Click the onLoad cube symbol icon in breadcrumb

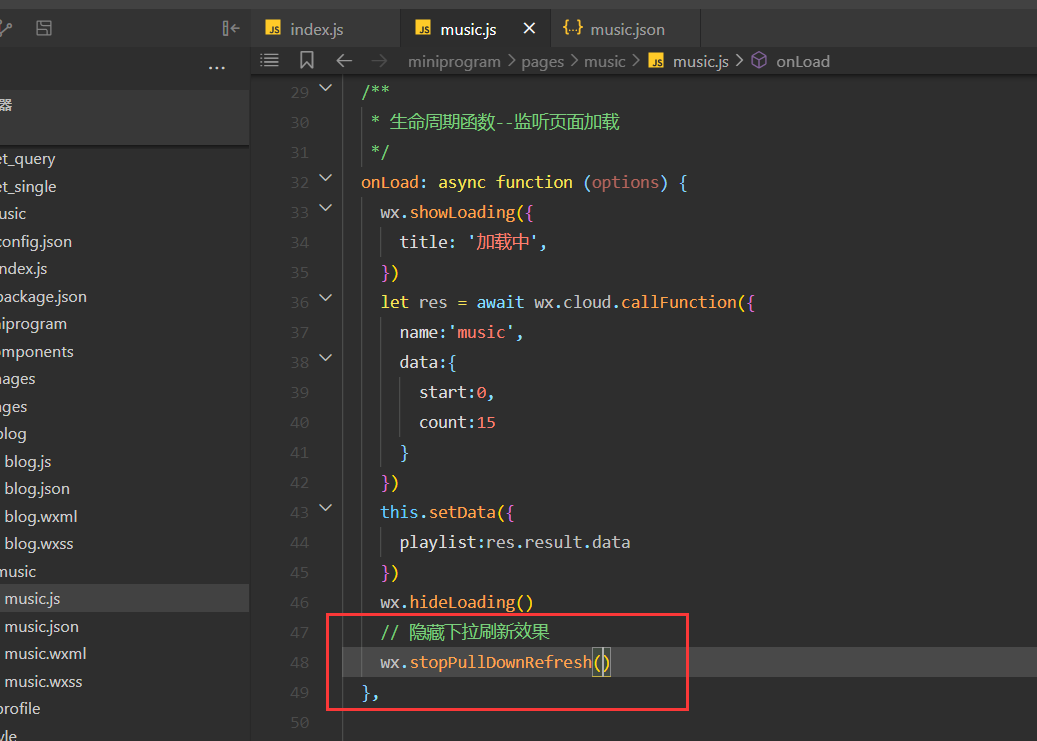point(759,60)
